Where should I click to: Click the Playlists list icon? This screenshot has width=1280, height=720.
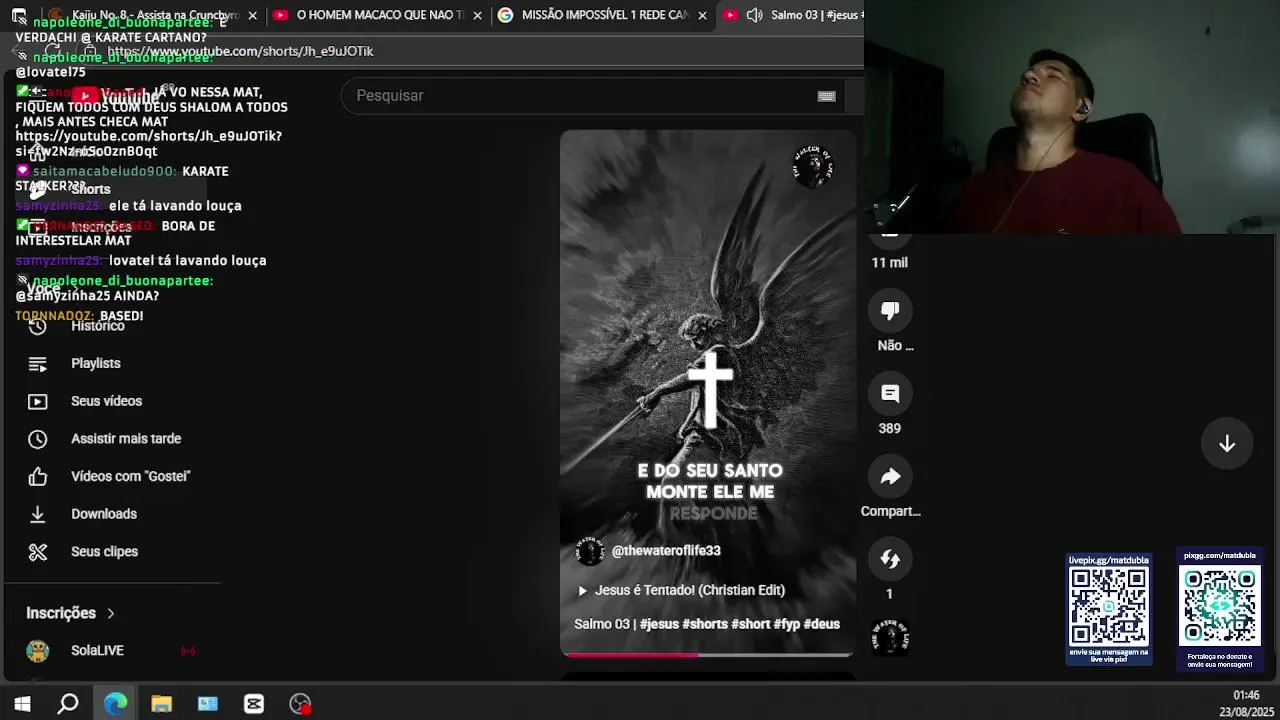37,364
